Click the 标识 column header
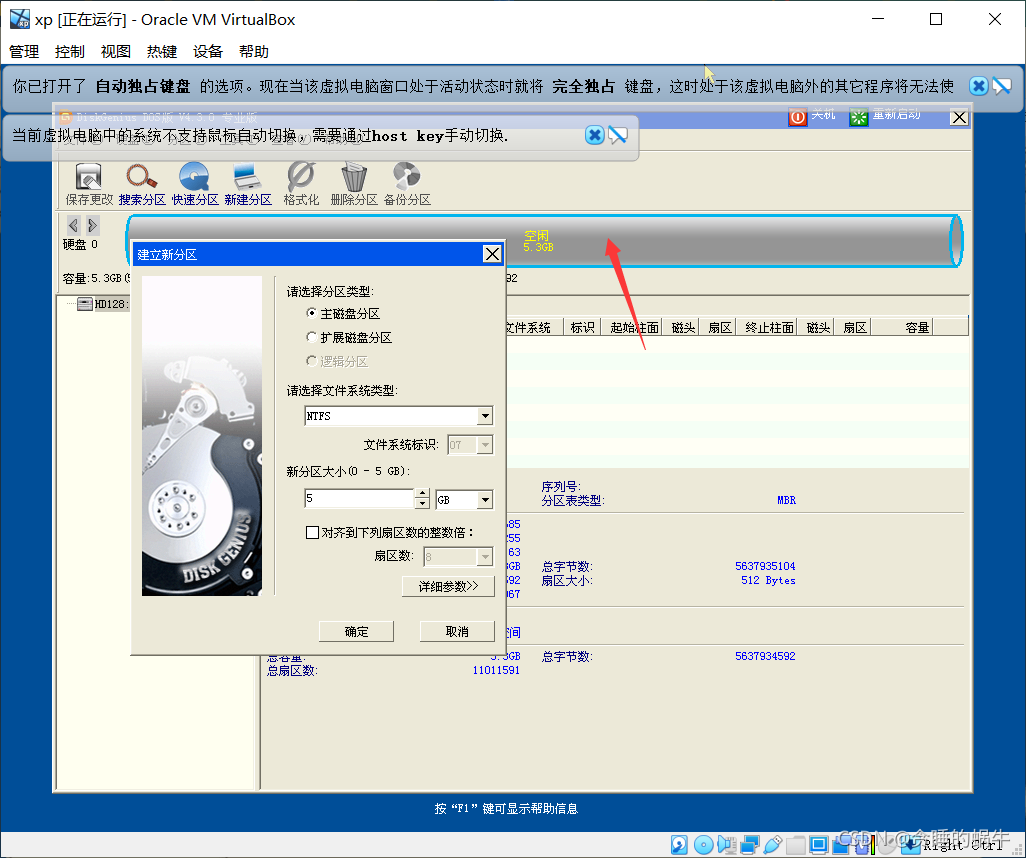 point(582,327)
